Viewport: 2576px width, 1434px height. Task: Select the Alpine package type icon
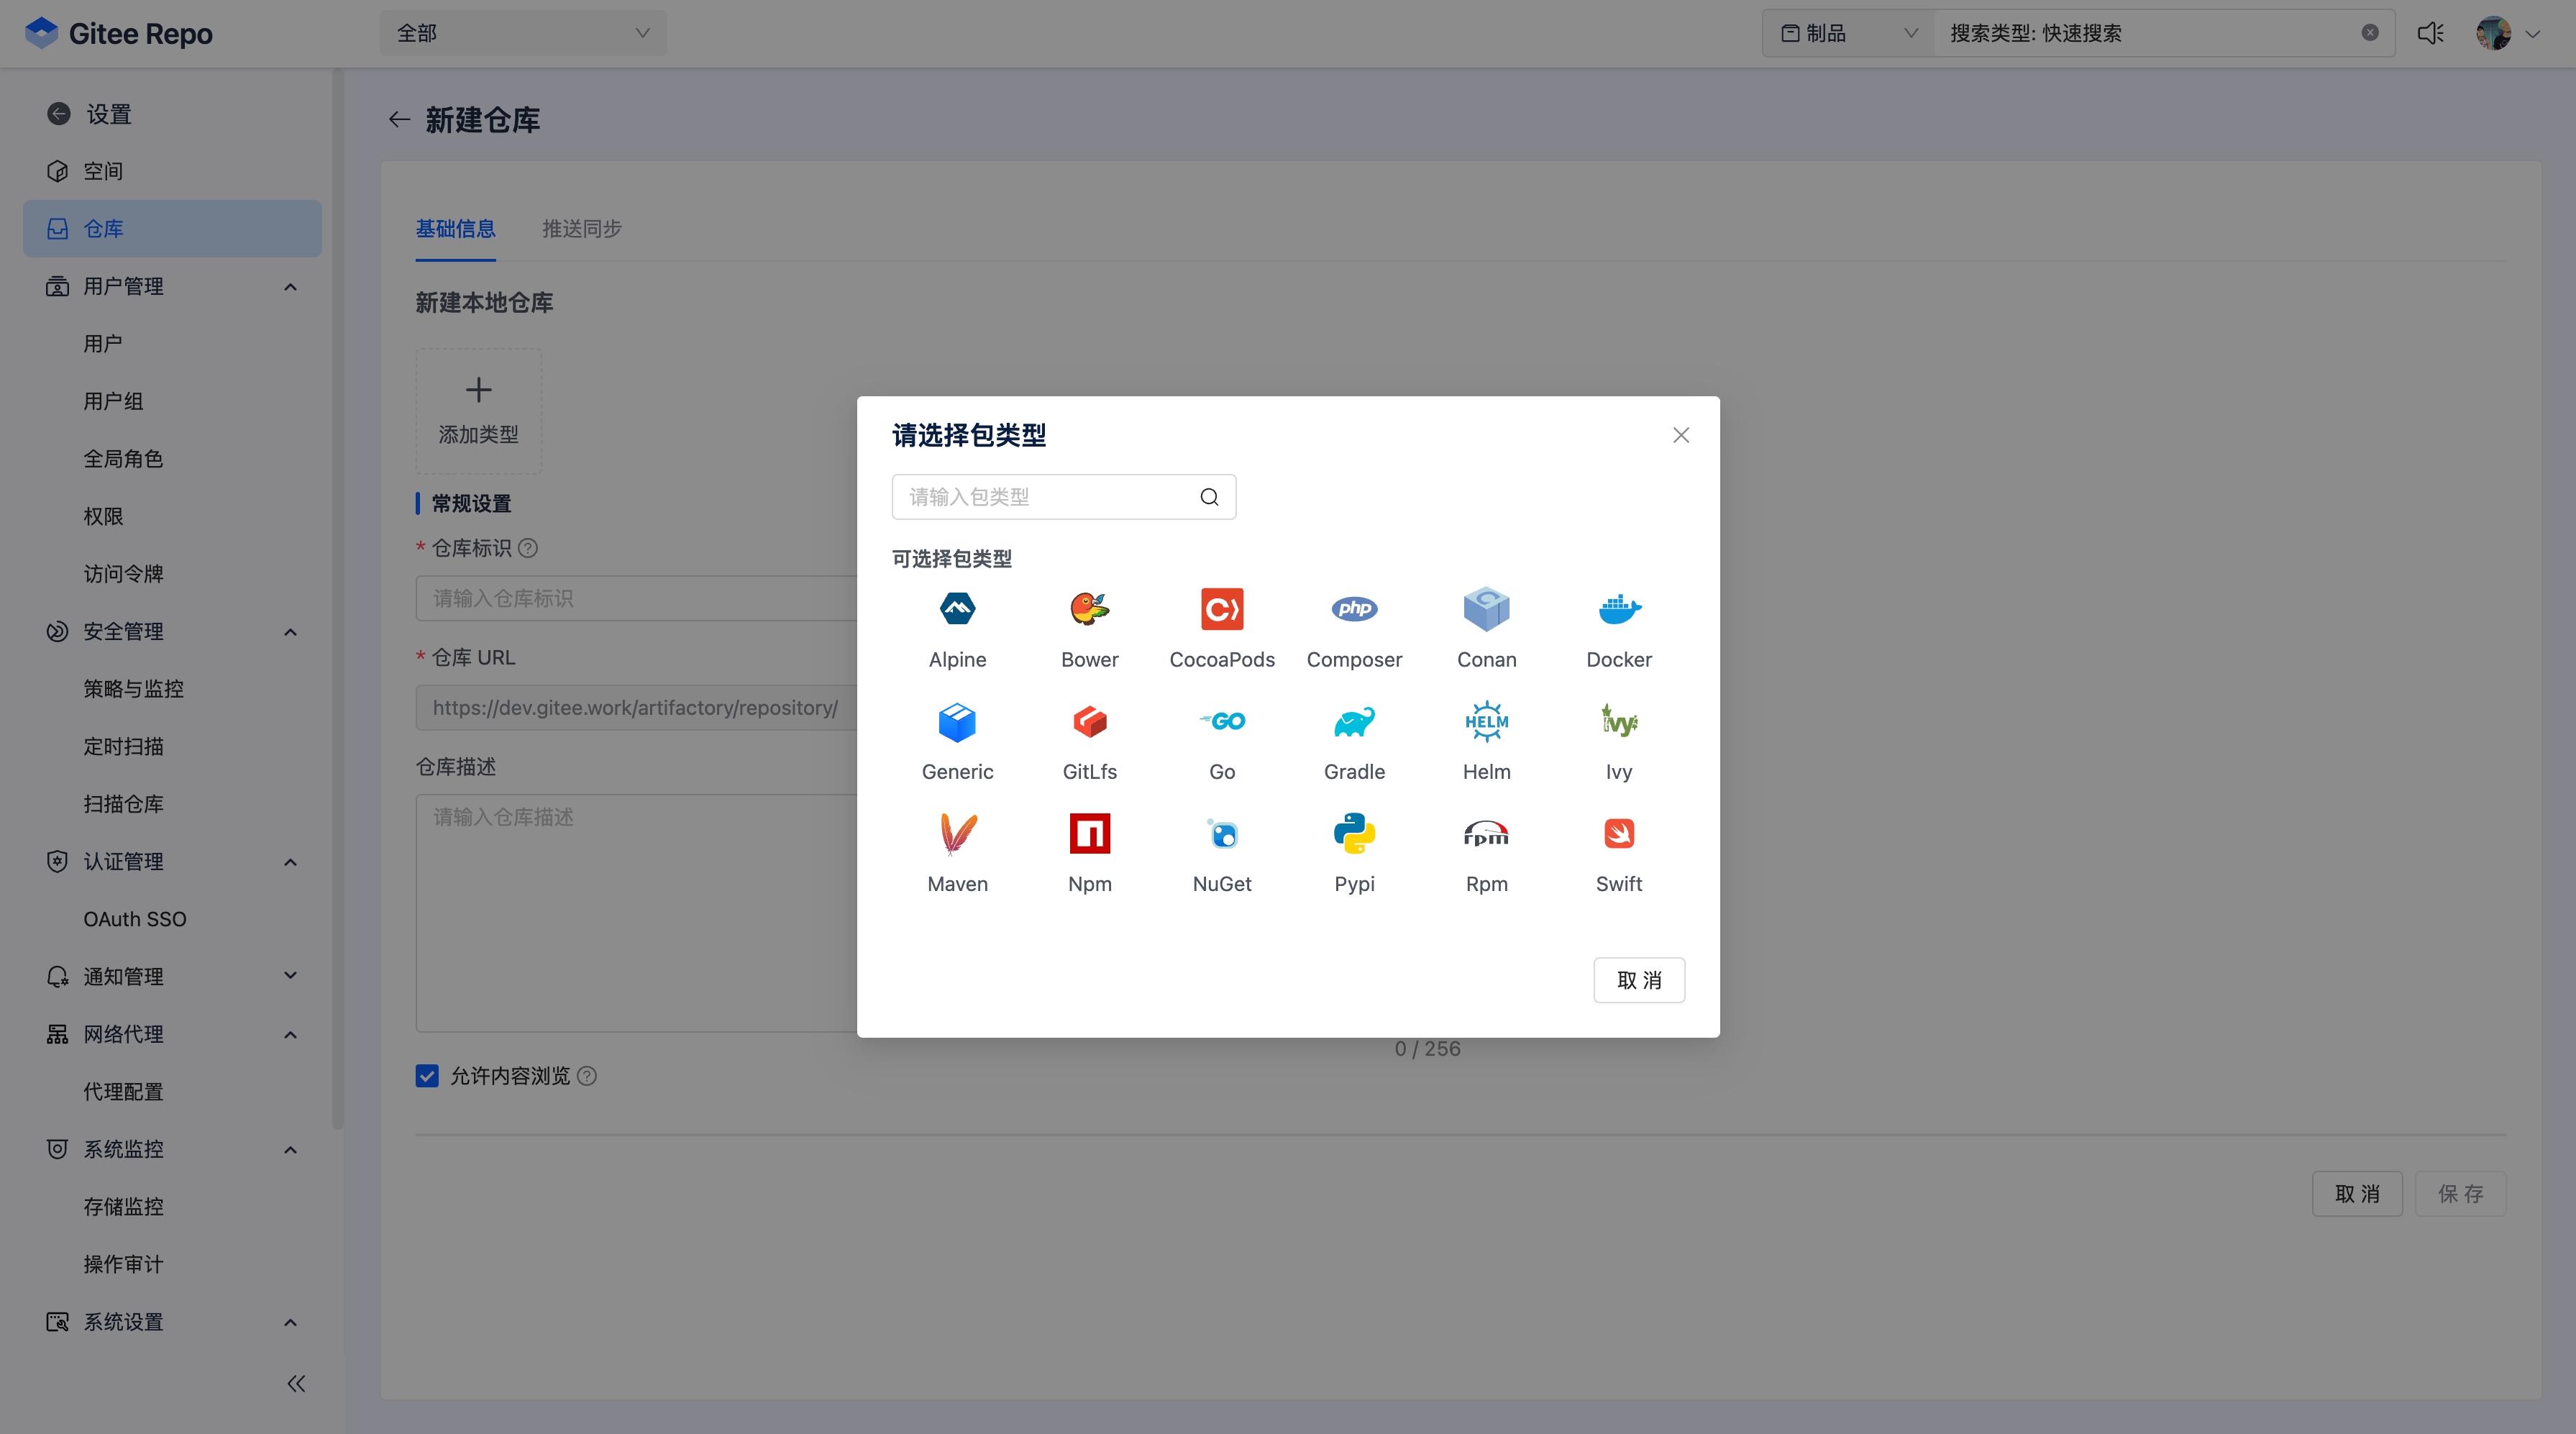(957, 609)
